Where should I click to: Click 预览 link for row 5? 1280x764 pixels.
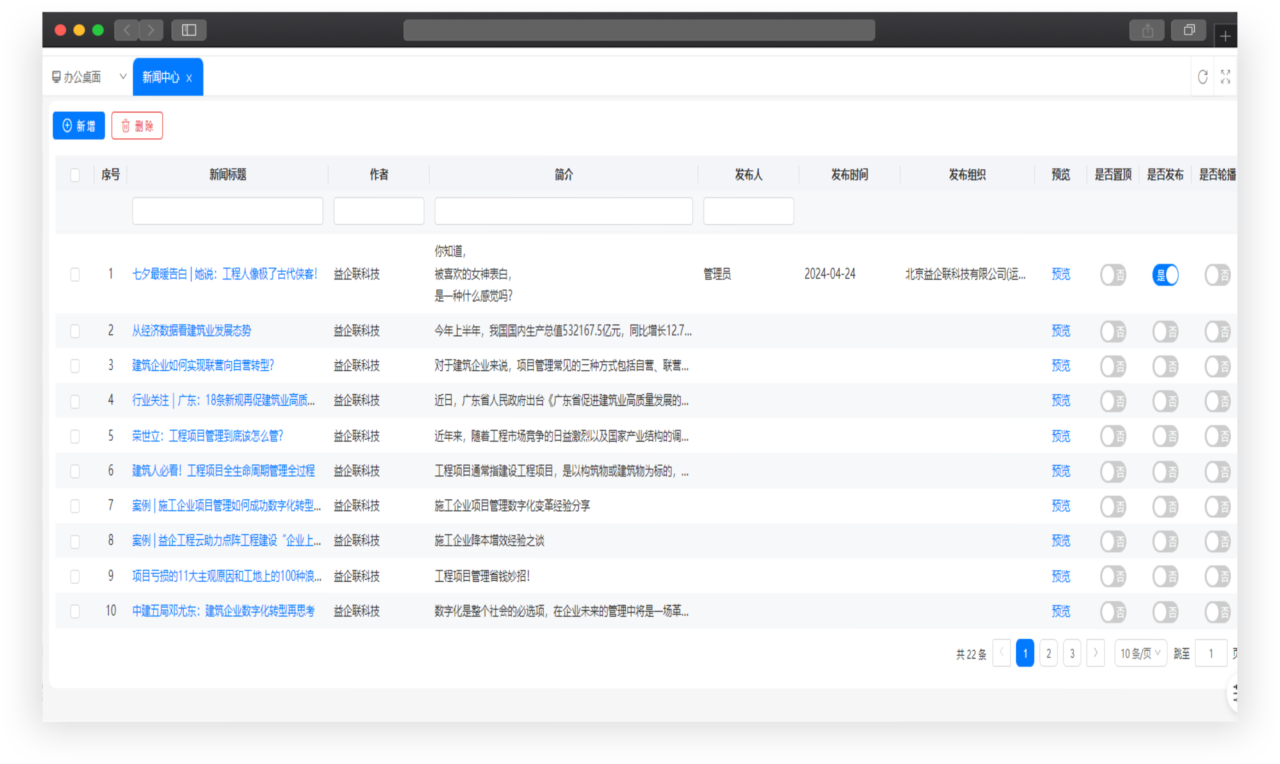tap(1061, 436)
